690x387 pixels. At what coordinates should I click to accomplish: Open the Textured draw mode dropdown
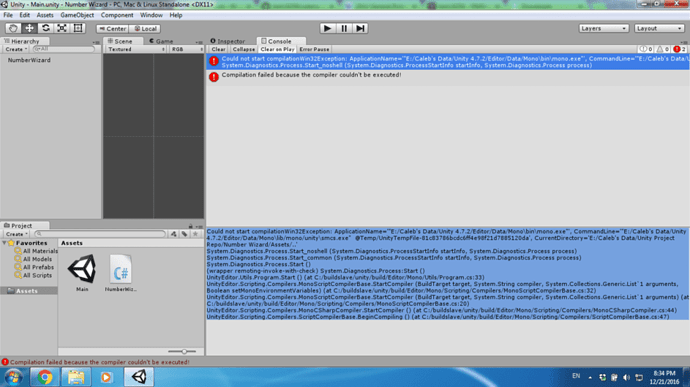point(136,49)
